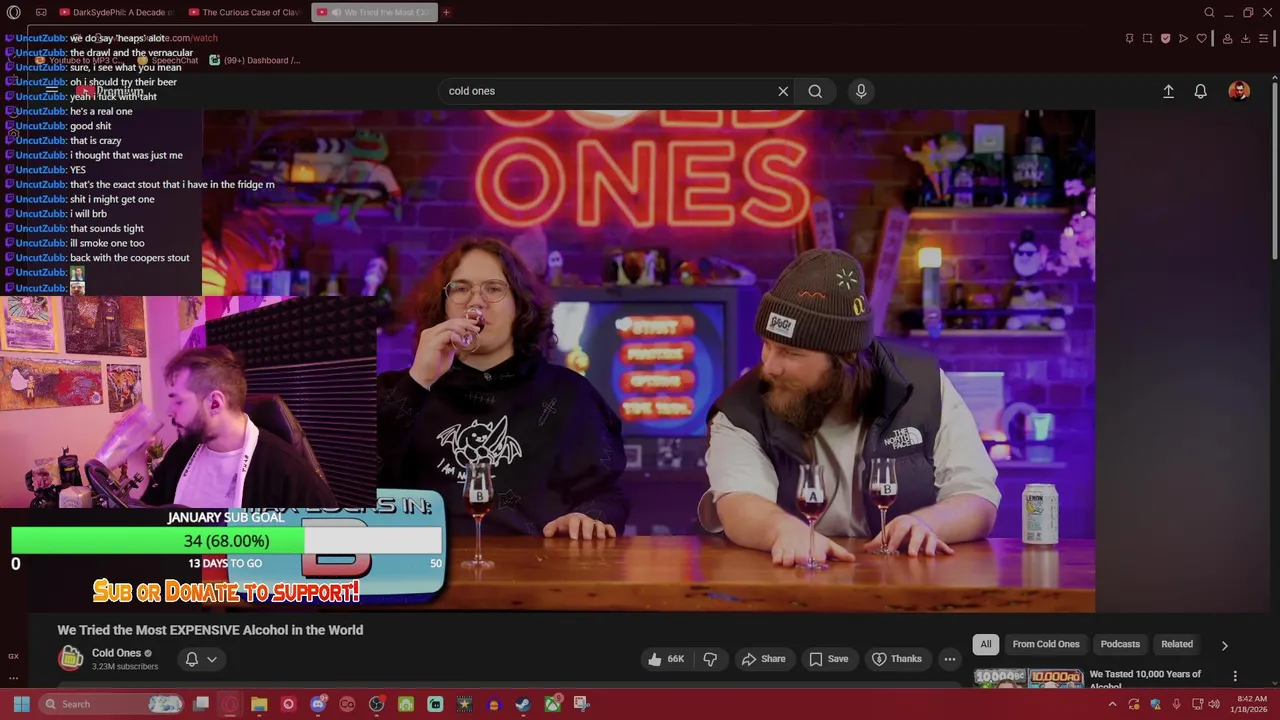Select the All filter chip
This screenshot has width=1280, height=720.
(x=986, y=644)
